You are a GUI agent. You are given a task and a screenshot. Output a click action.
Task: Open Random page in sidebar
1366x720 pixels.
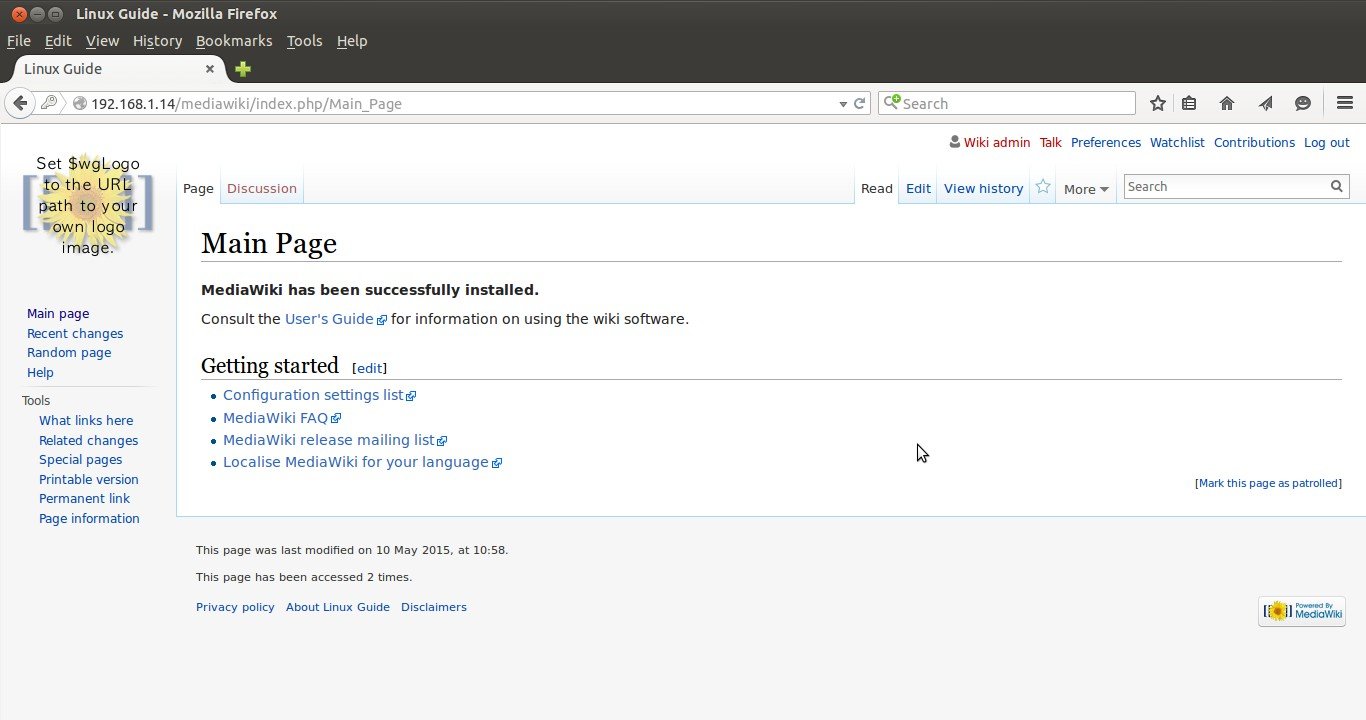[69, 353]
